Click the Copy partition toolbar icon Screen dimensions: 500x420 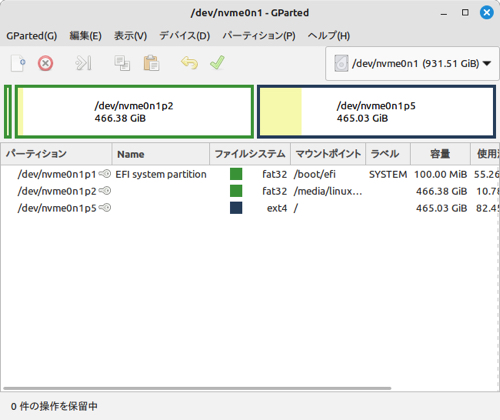[x=122, y=63]
